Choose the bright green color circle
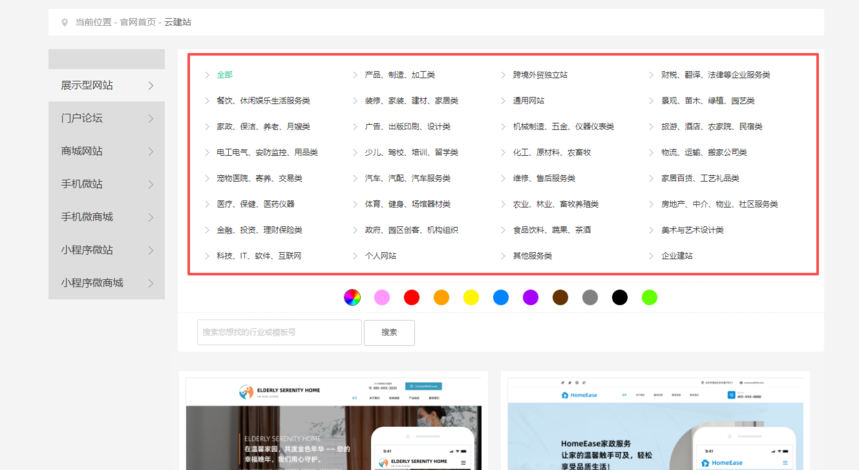Viewport: 859px width, 470px height. [649, 297]
